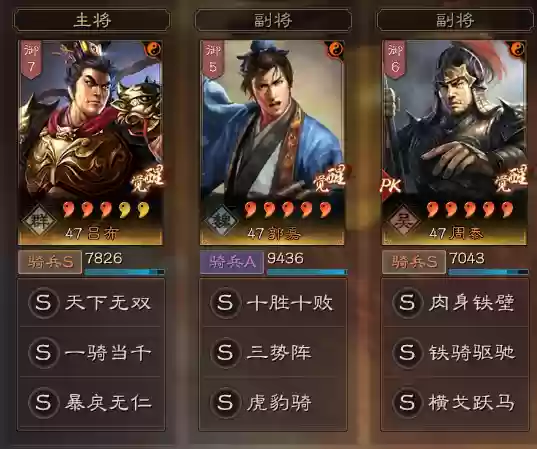Screen dimensions: 537x449
Task: Click the troop strength bar showing 9436
Action: click(x=307, y=272)
